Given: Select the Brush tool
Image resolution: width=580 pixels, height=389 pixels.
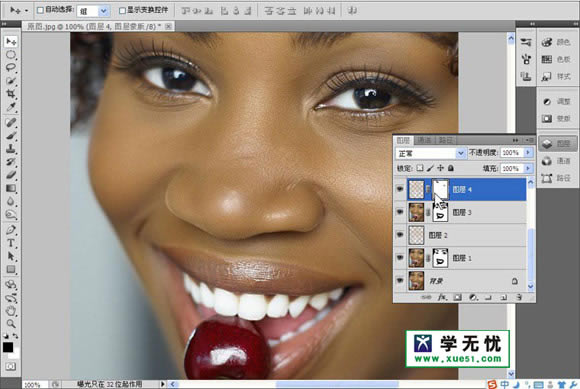Looking at the screenshot, I should pos(11,136).
